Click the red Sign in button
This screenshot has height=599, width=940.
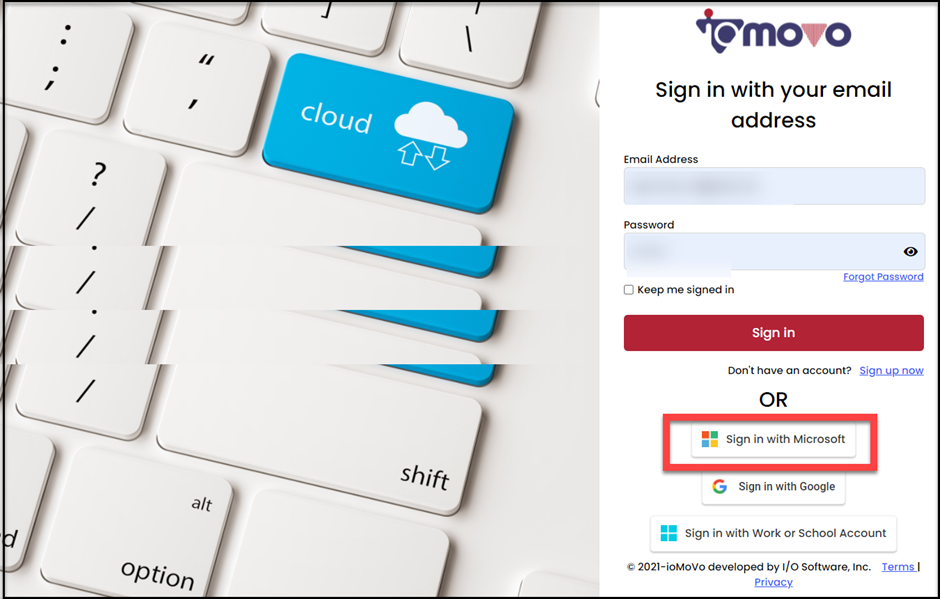click(x=773, y=333)
